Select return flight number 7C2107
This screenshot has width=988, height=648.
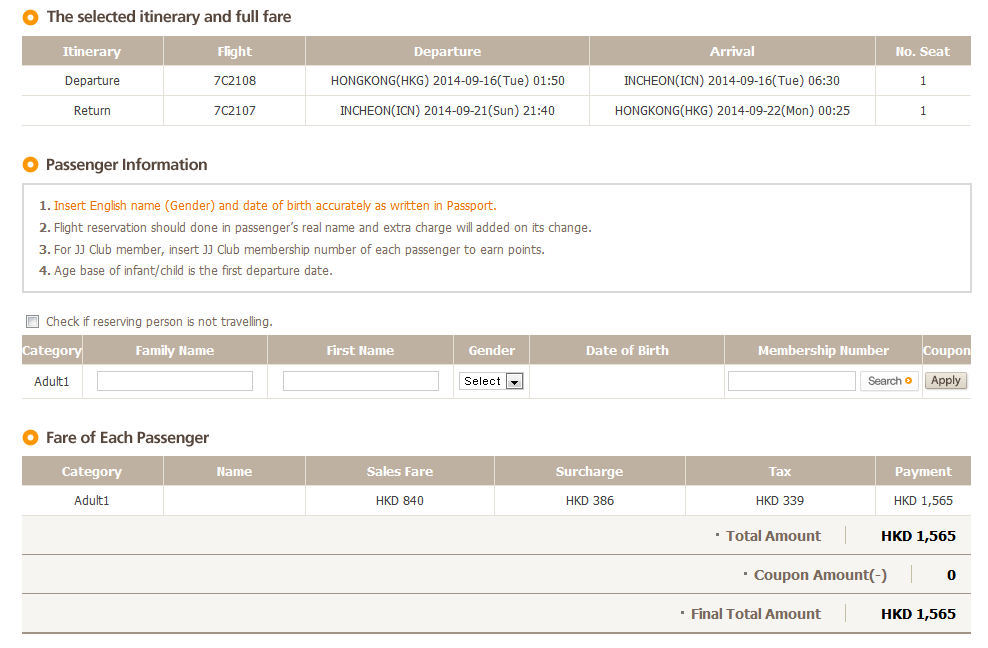(x=234, y=111)
